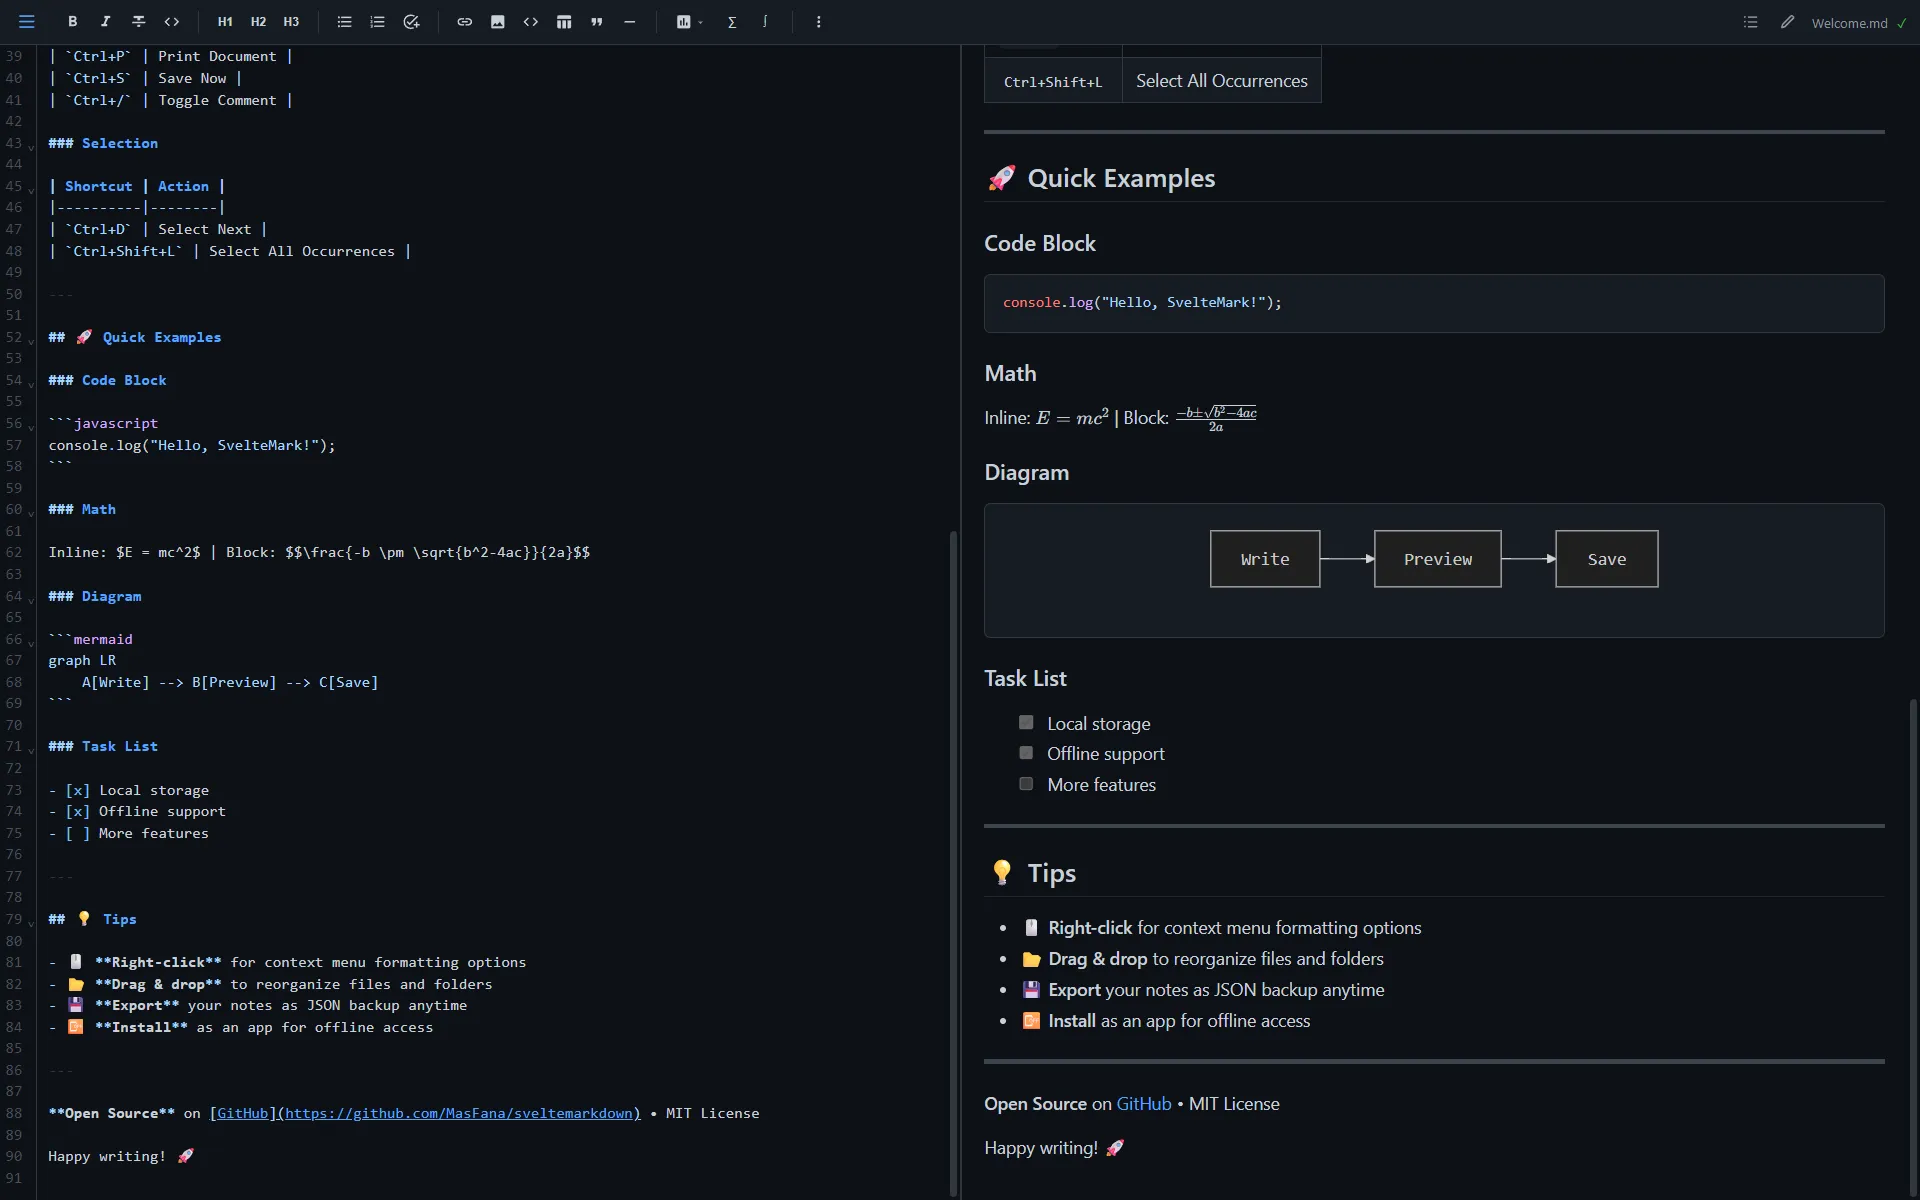Click the '### Task List' editor line
Screen dimensions: 1920x1200
103,746
